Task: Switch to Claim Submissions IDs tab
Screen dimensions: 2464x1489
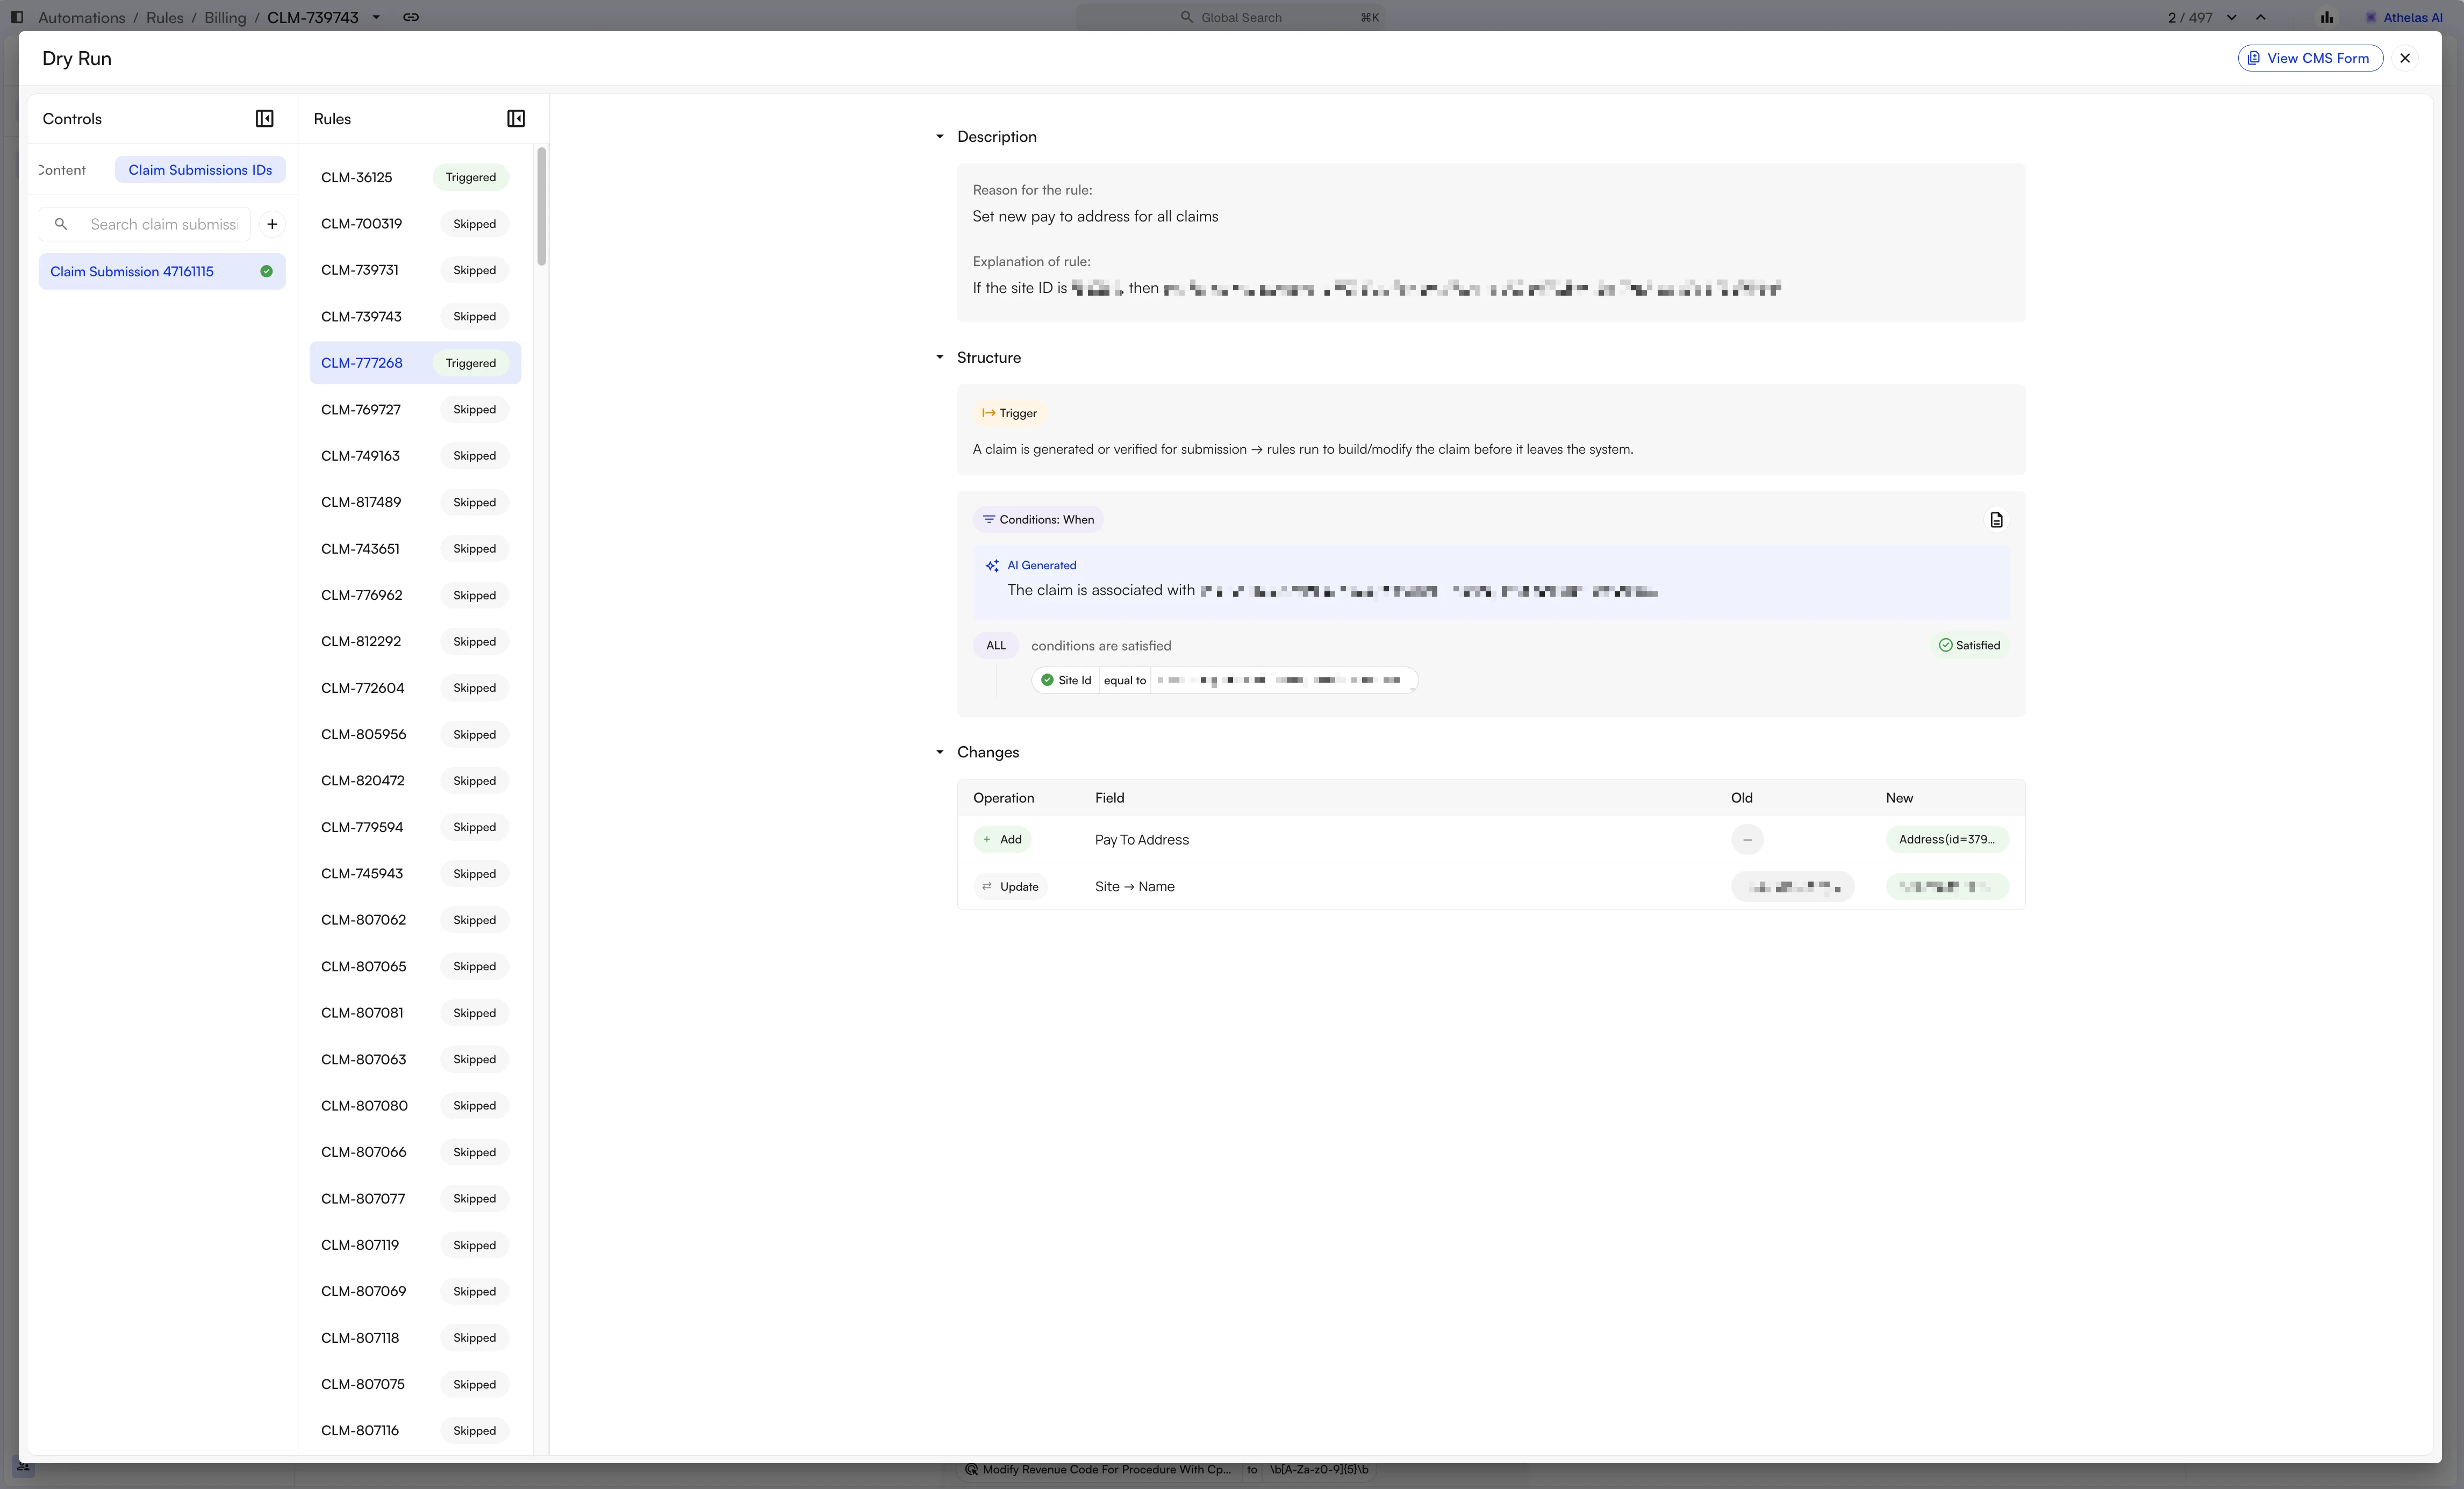Action: (200, 170)
